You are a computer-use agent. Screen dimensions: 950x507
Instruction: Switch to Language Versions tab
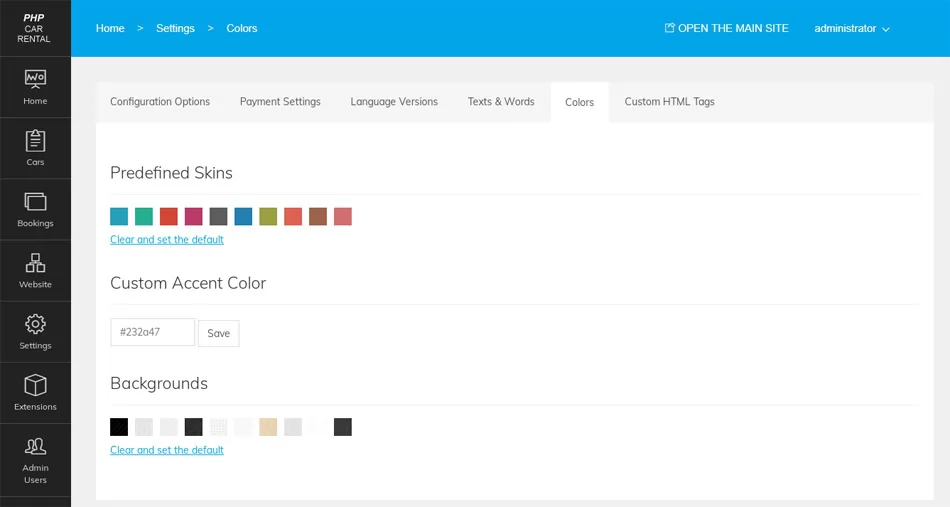tap(394, 102)
